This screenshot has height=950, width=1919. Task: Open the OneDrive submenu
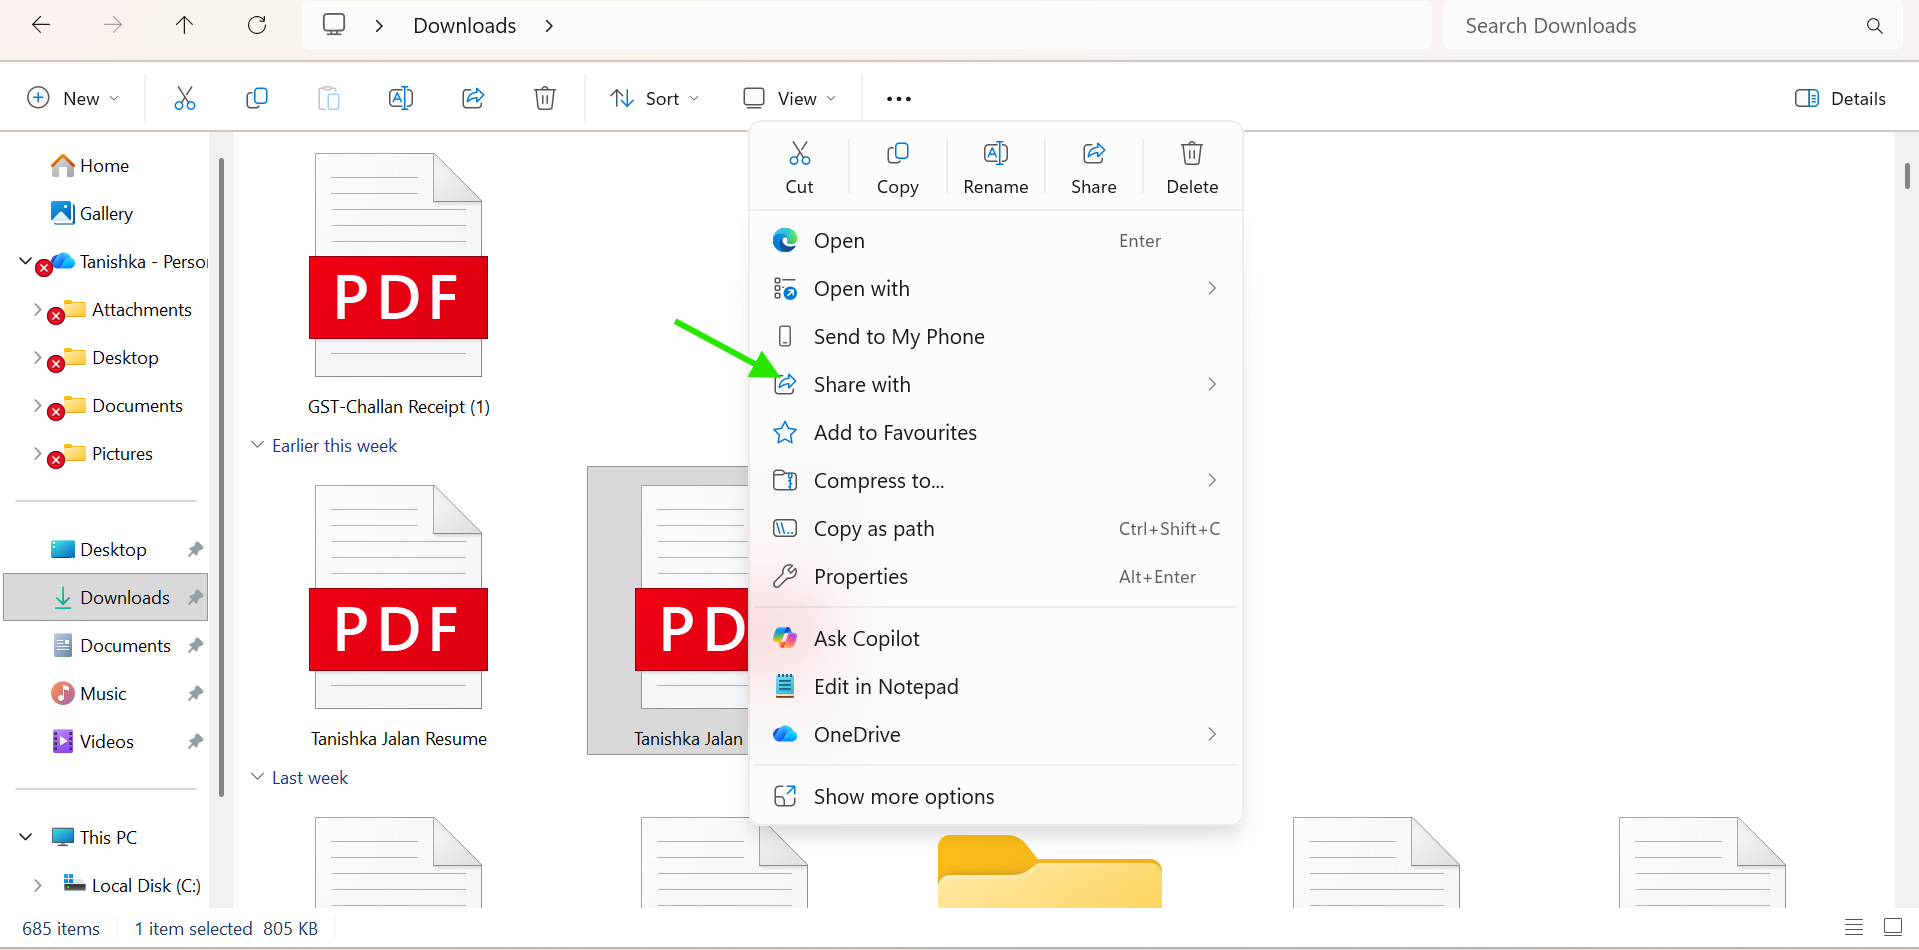(x=996, y=735)
